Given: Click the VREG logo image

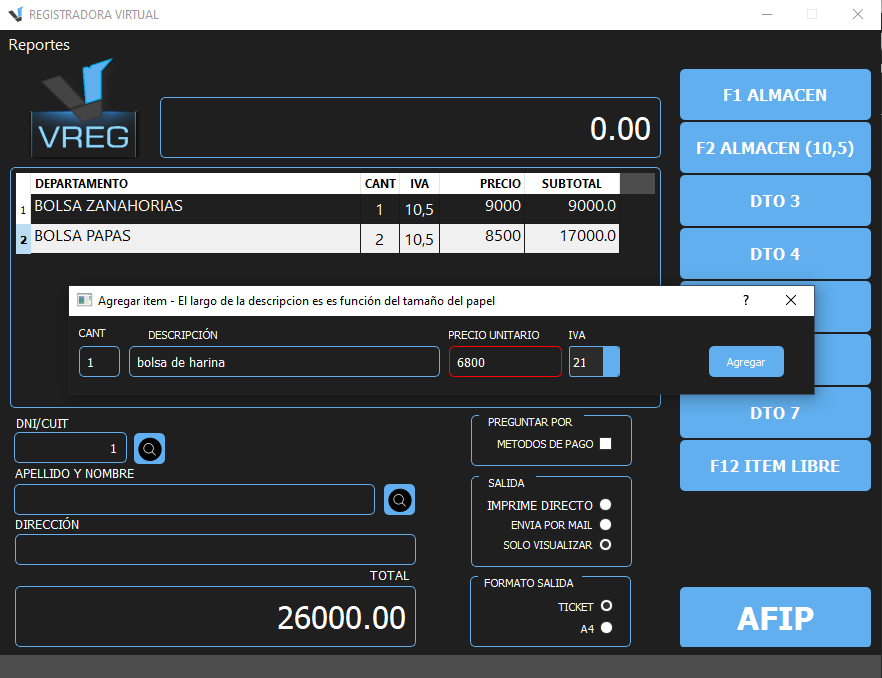Looking at the screenshot, I should pos(83,108).
